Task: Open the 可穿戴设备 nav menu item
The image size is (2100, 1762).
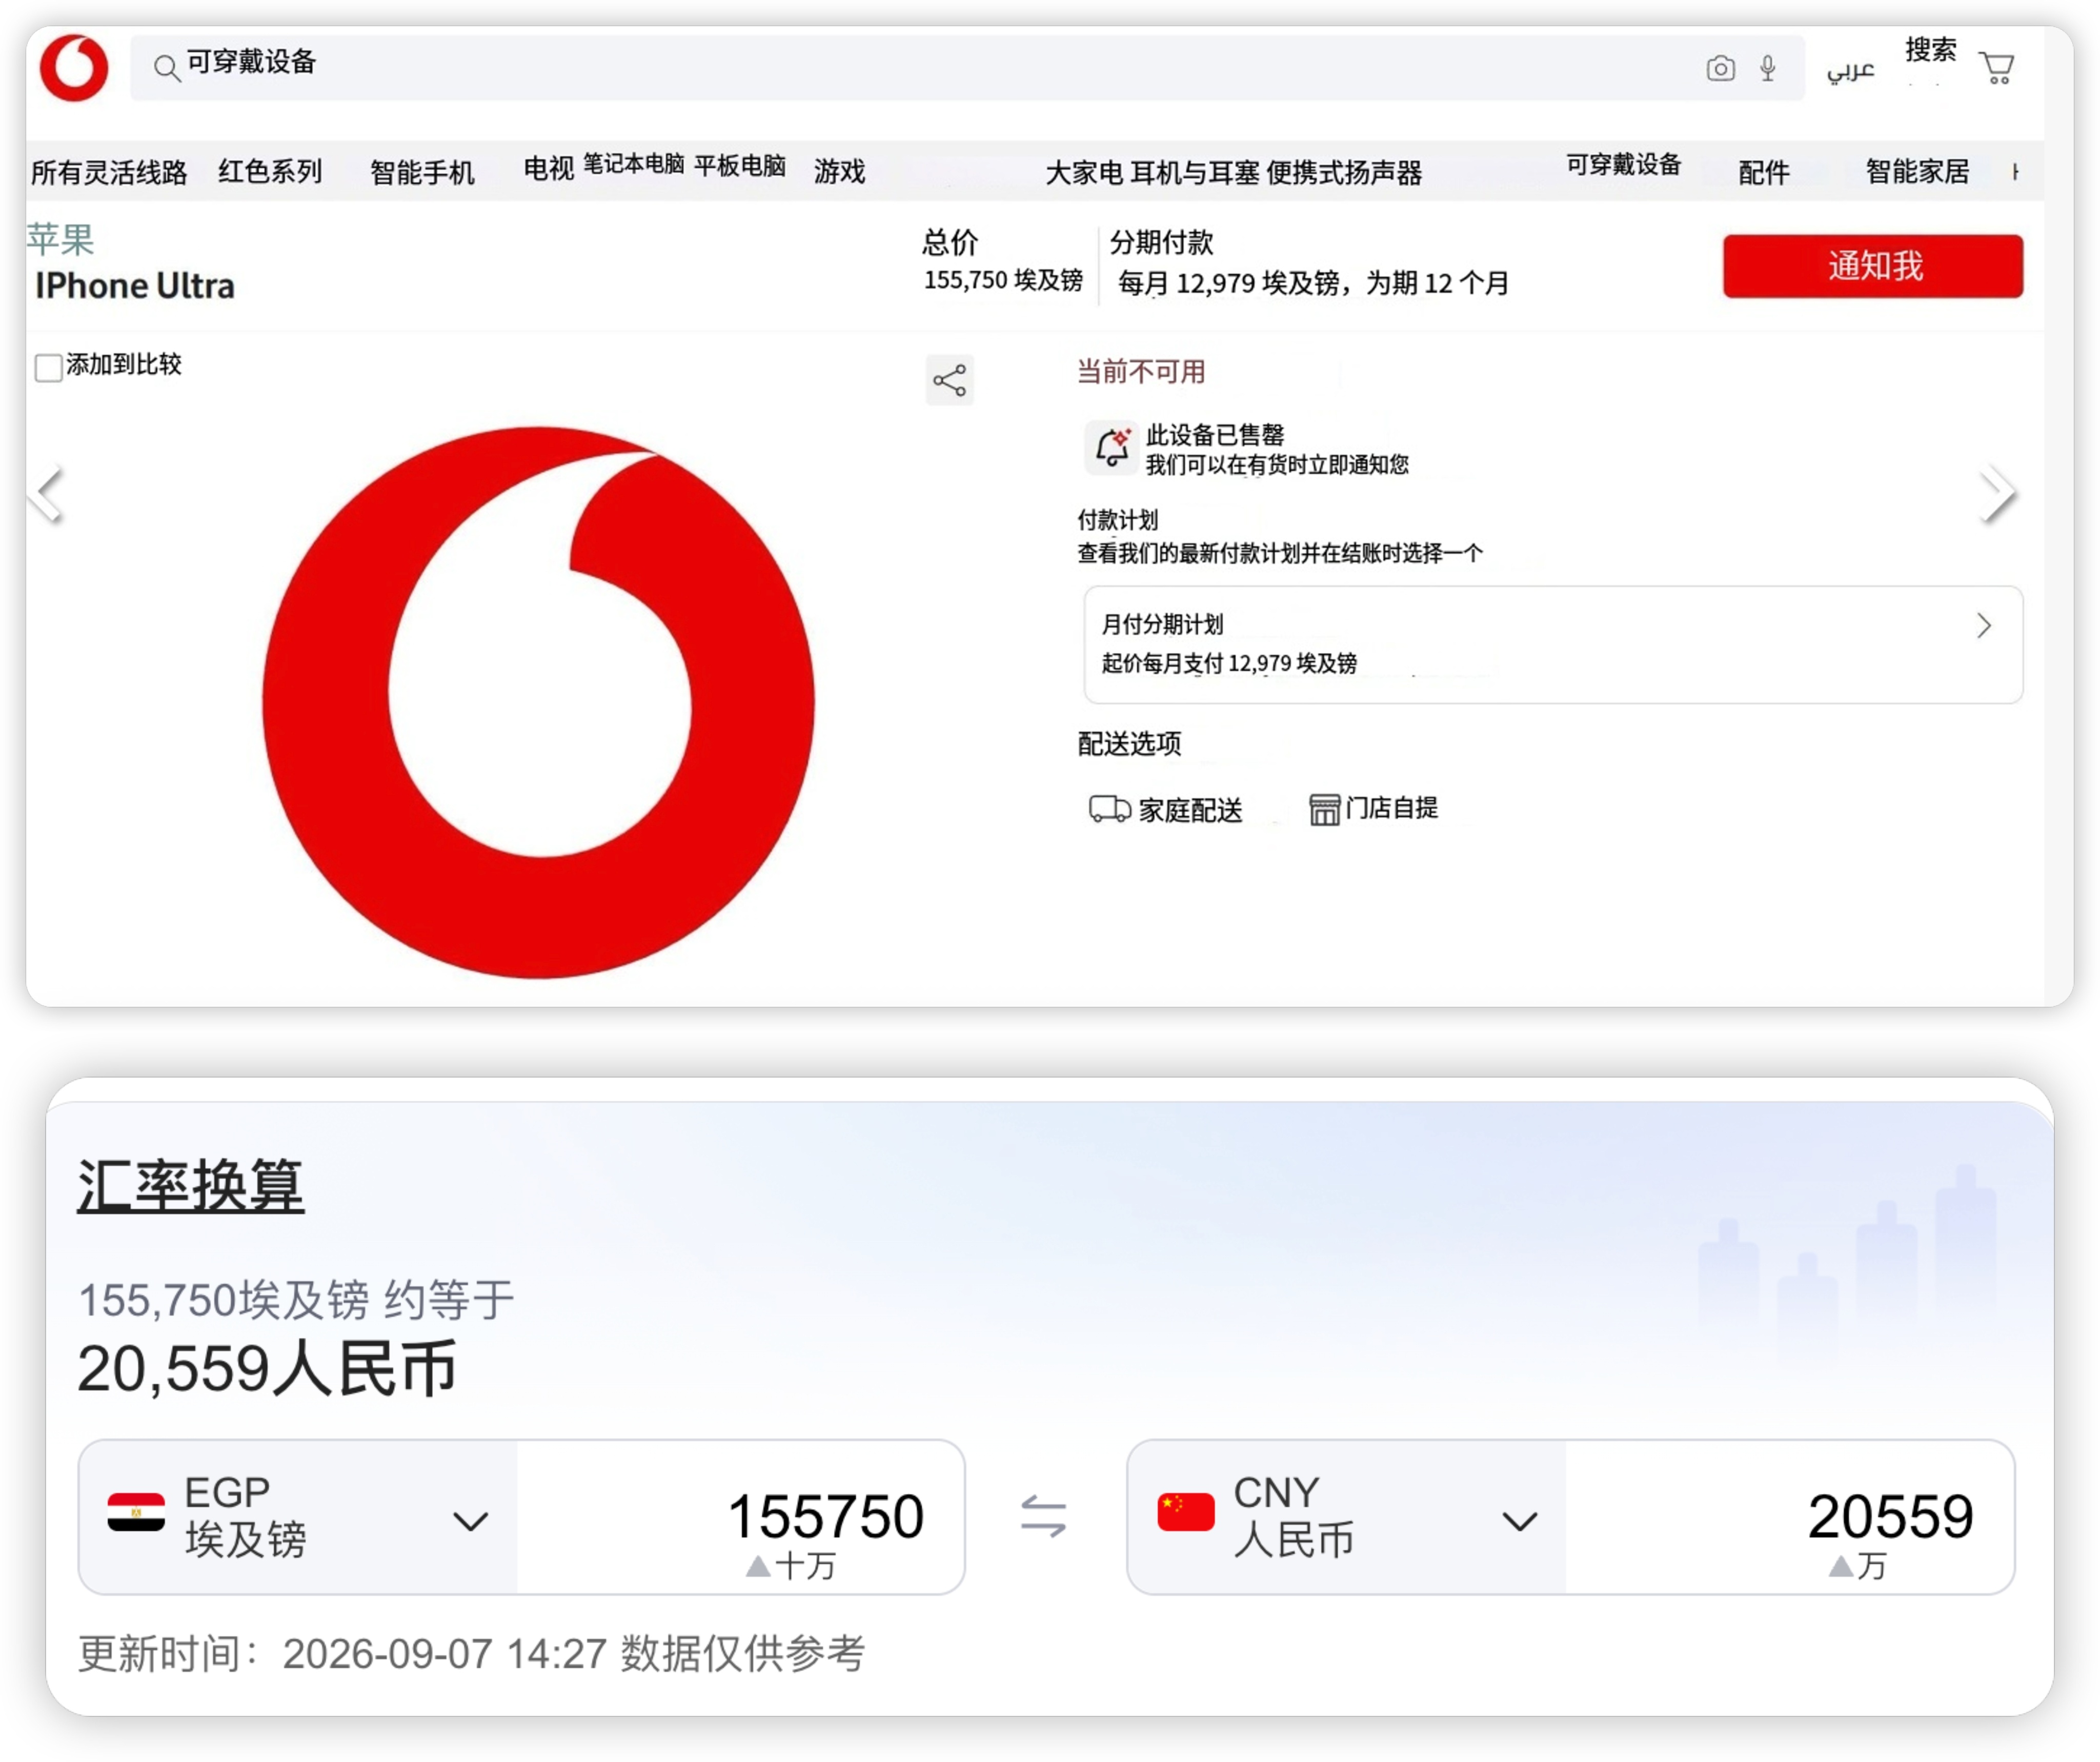Action: tap(1624, 165)
